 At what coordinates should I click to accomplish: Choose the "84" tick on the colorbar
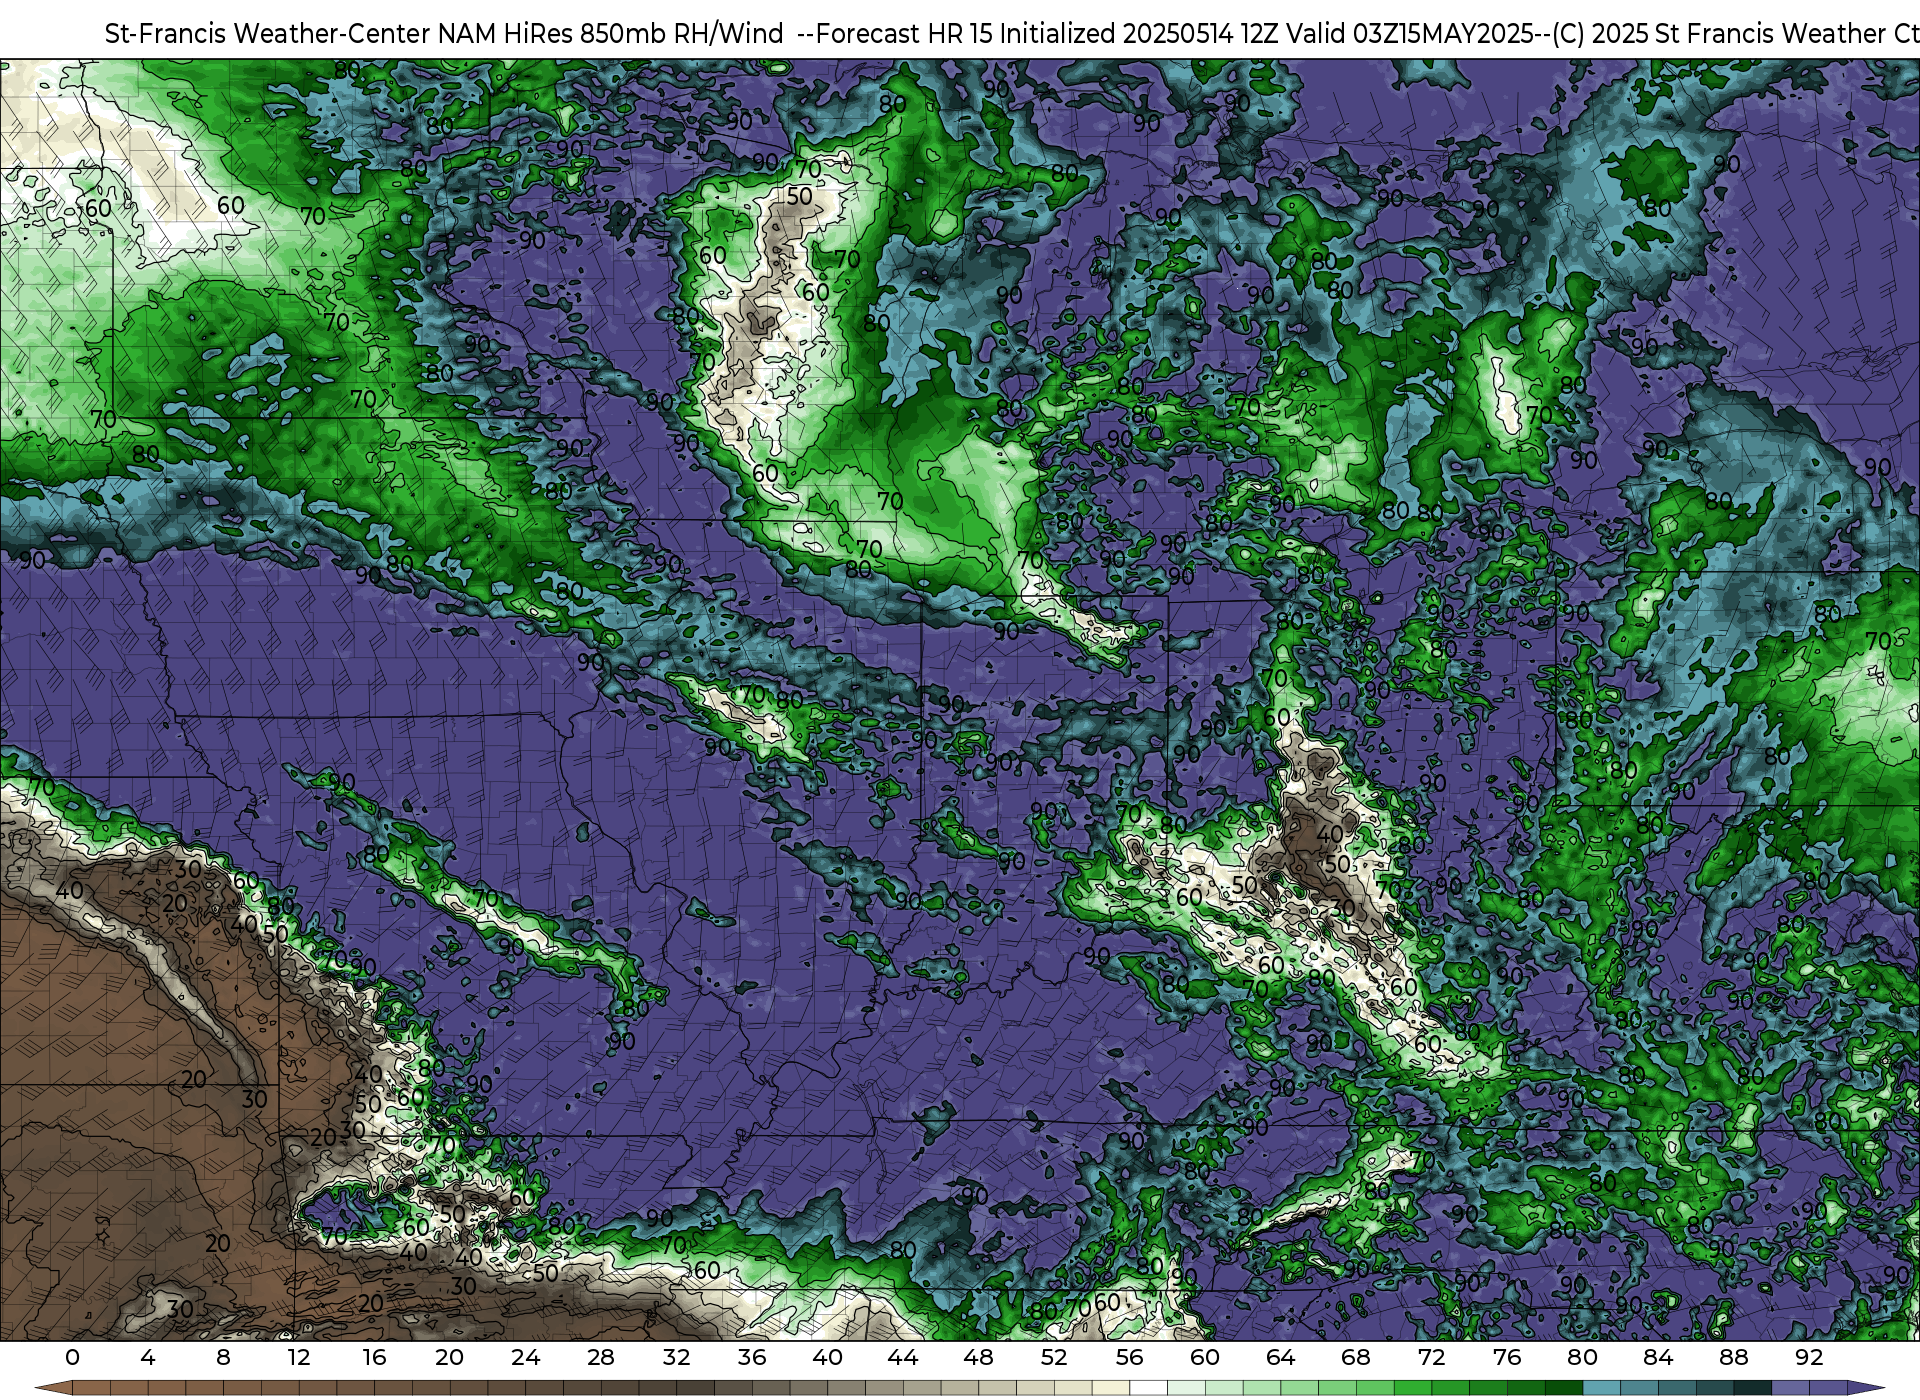pyautogui.click(x=1658, y=1357)
